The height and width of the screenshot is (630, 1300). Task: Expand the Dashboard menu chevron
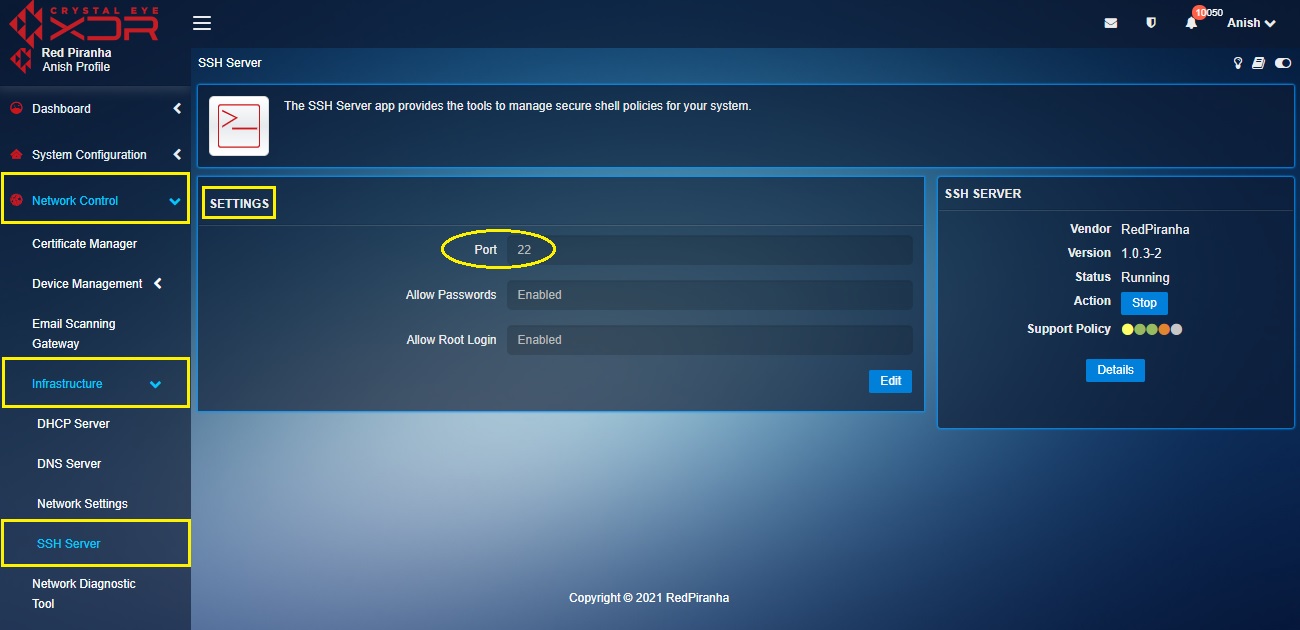pos(177,108)
